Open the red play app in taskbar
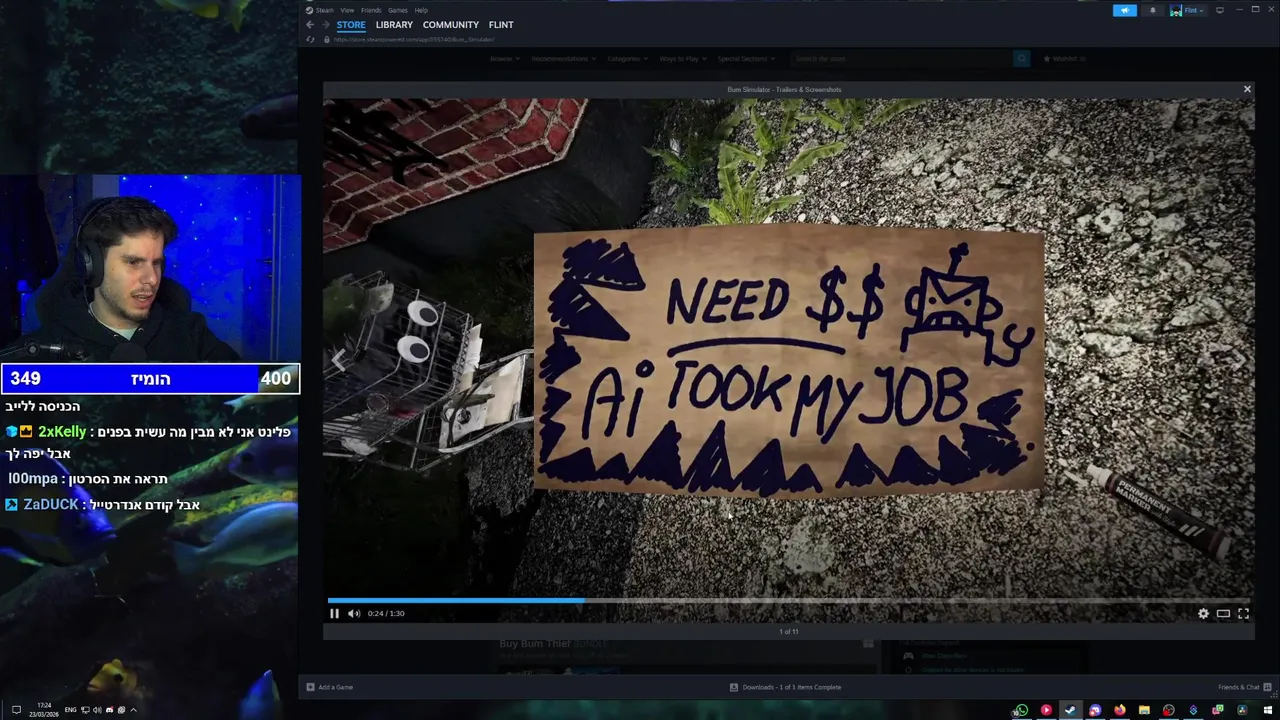The height and width of the screenshot is (720, 1280). click(x=1046, y=710)
